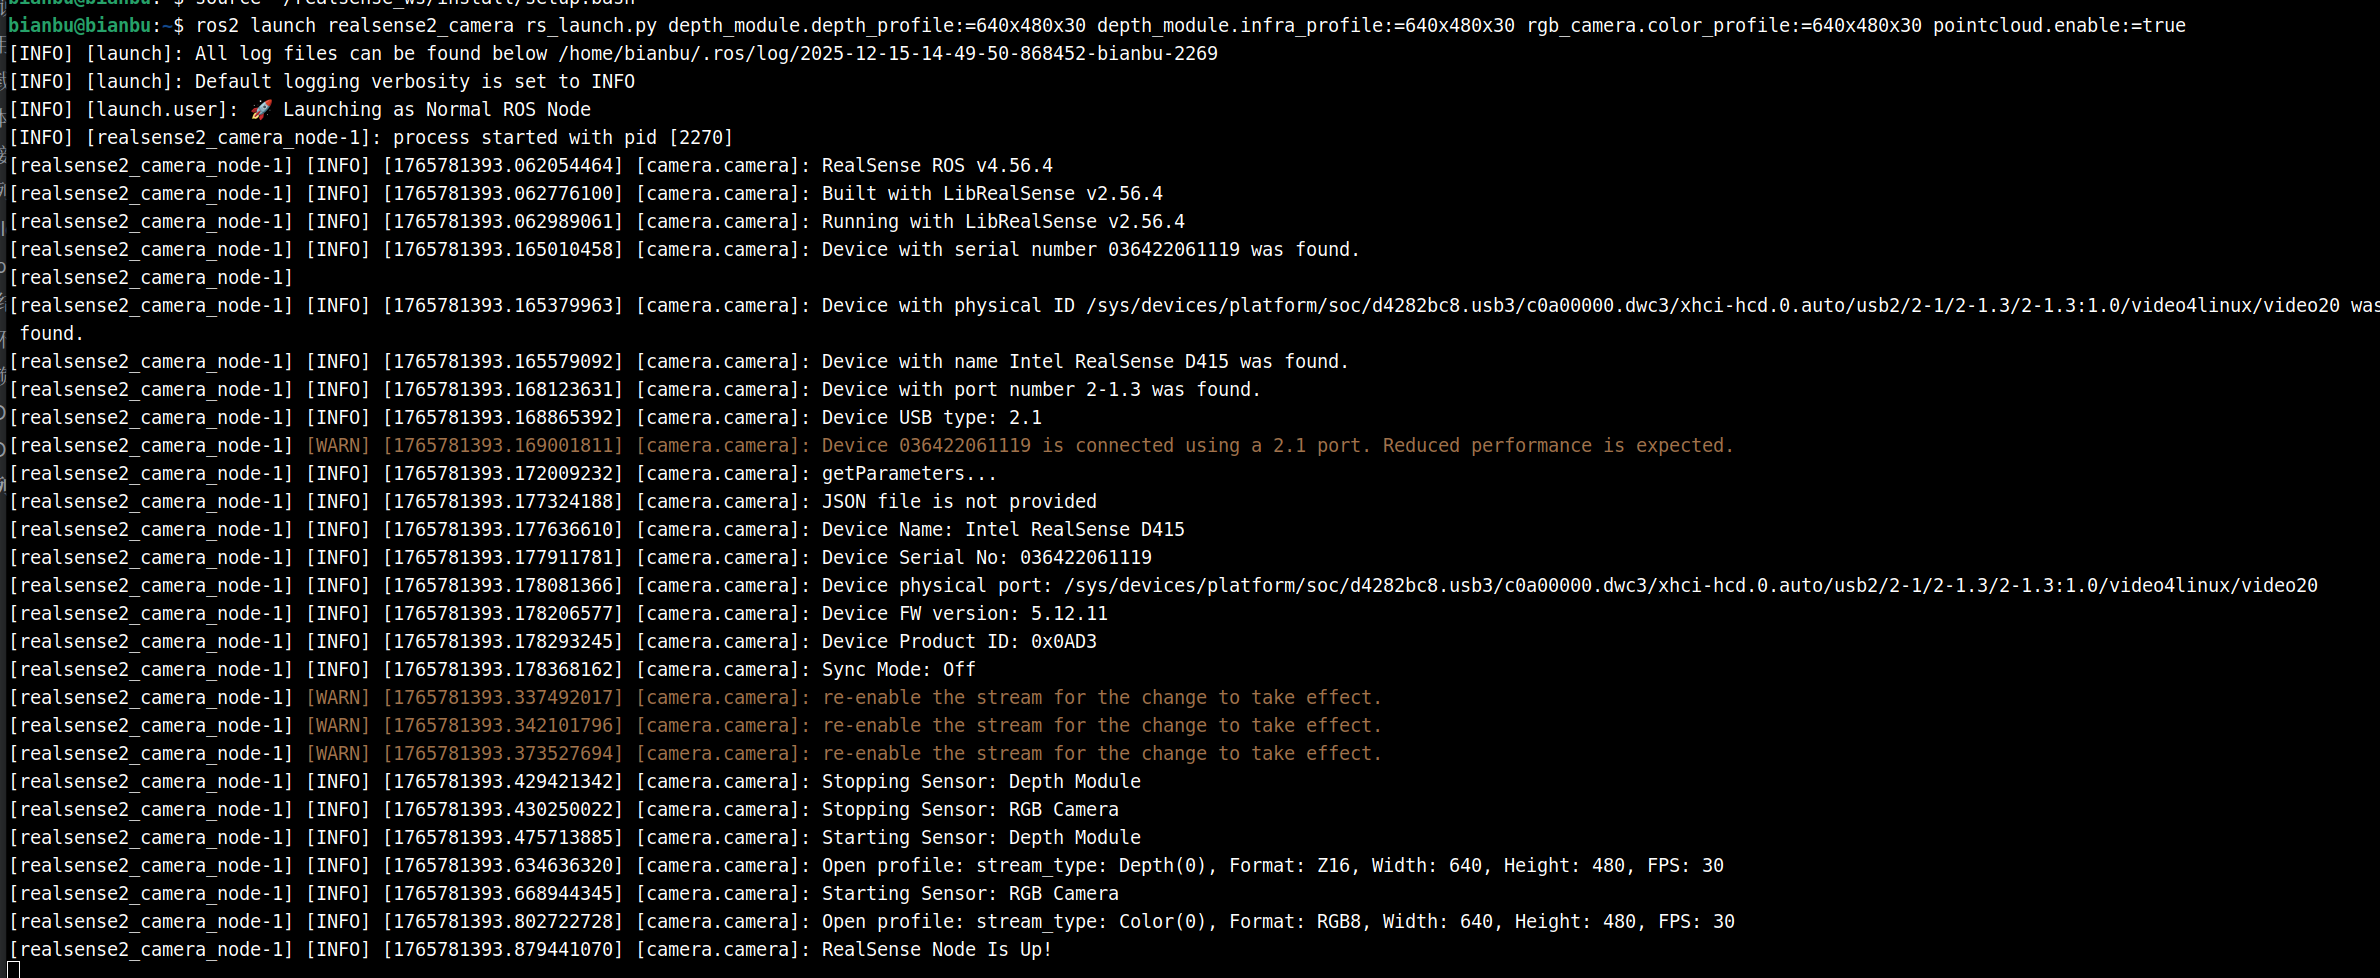Click the terminal cursor block on the last line

(13, 970)
